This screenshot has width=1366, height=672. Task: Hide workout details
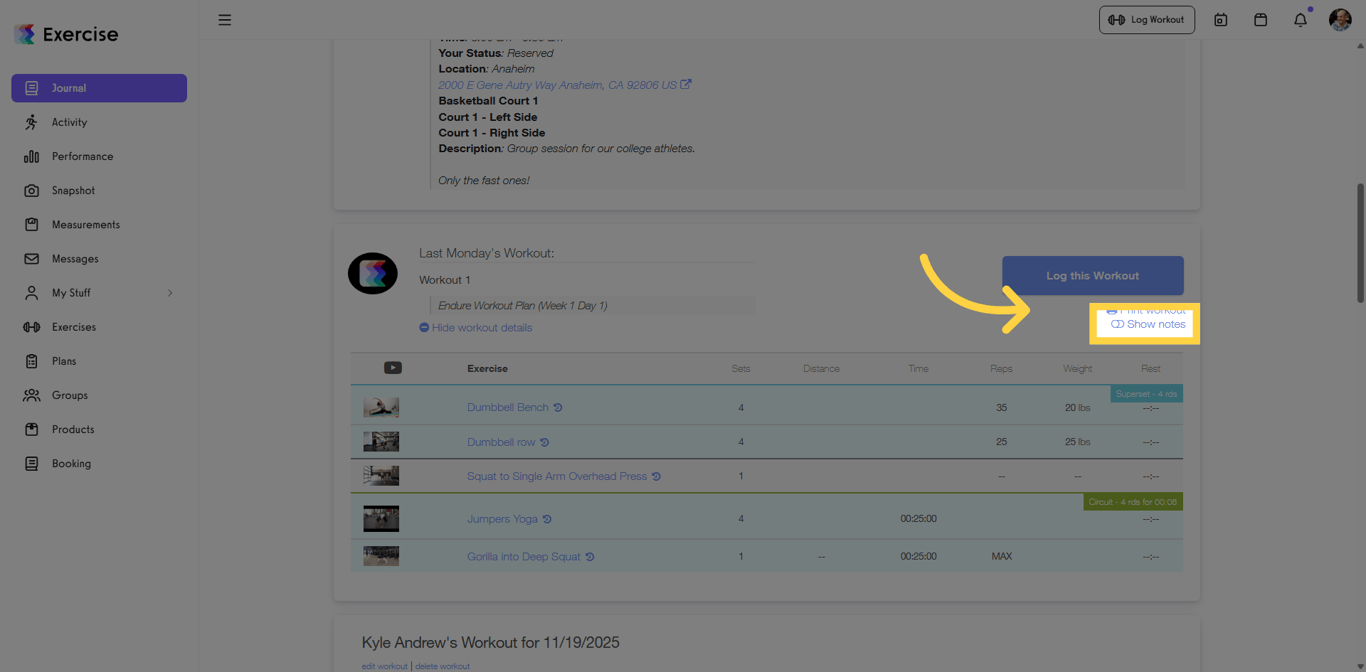click(476, 328)
